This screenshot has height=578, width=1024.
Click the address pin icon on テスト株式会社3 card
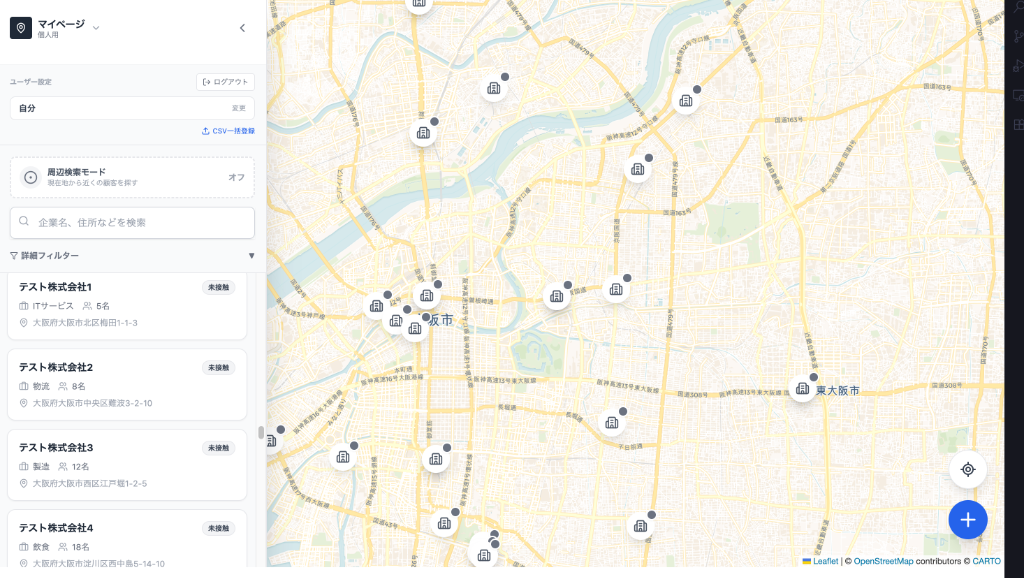pyautogui.click(x=22, y=483)
